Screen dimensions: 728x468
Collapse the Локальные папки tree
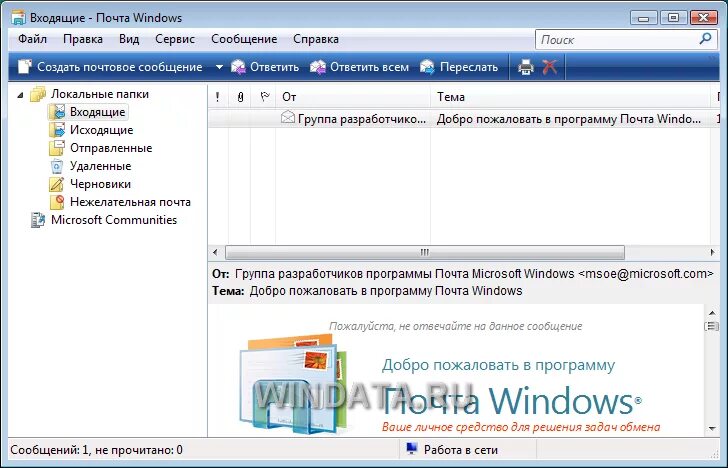point(20,95)
